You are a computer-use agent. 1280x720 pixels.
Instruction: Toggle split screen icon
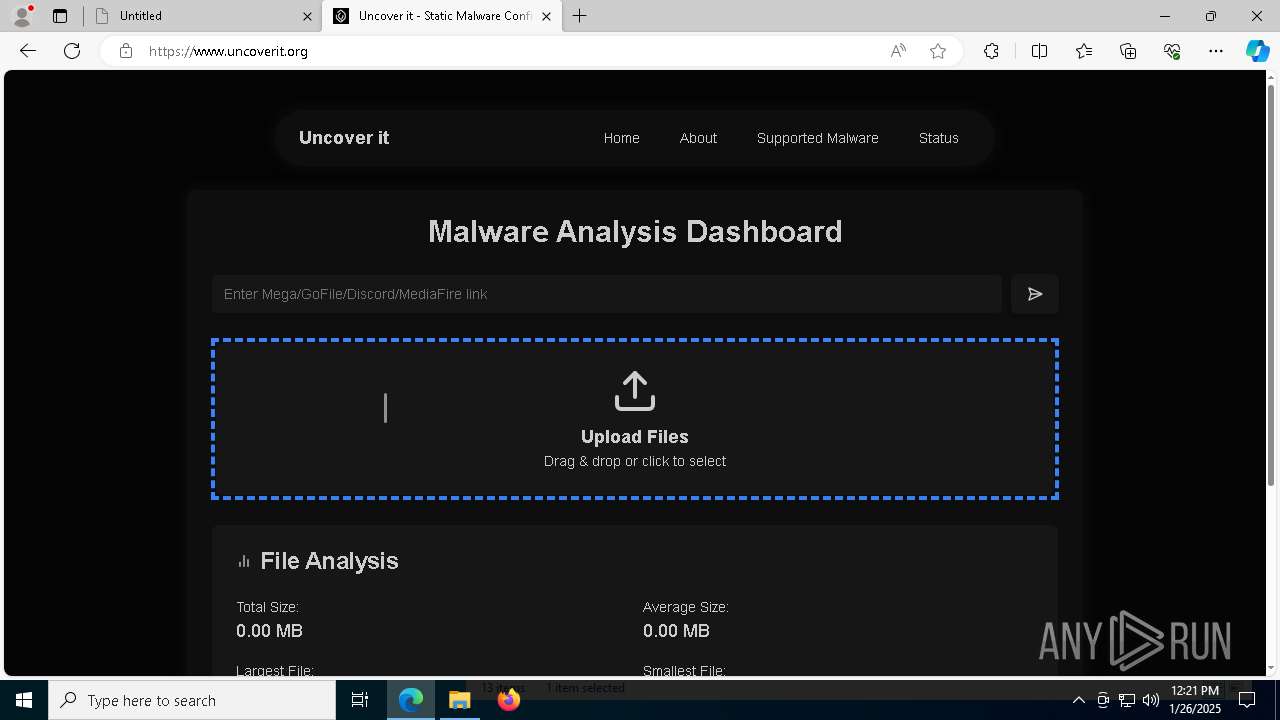[1039, 51]
